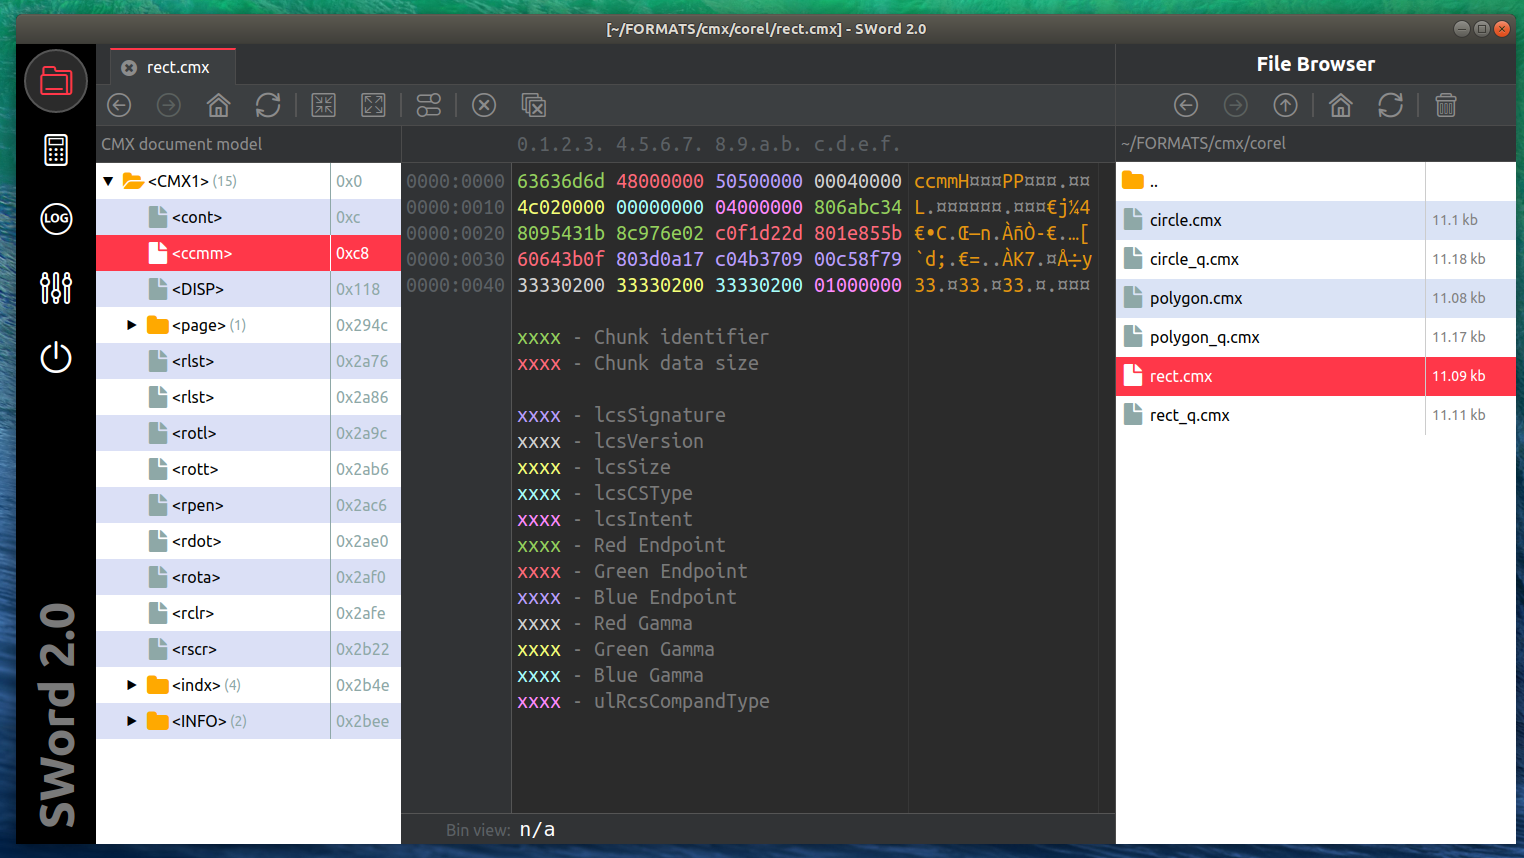Expand the INFO tree node

pos(131,721)
